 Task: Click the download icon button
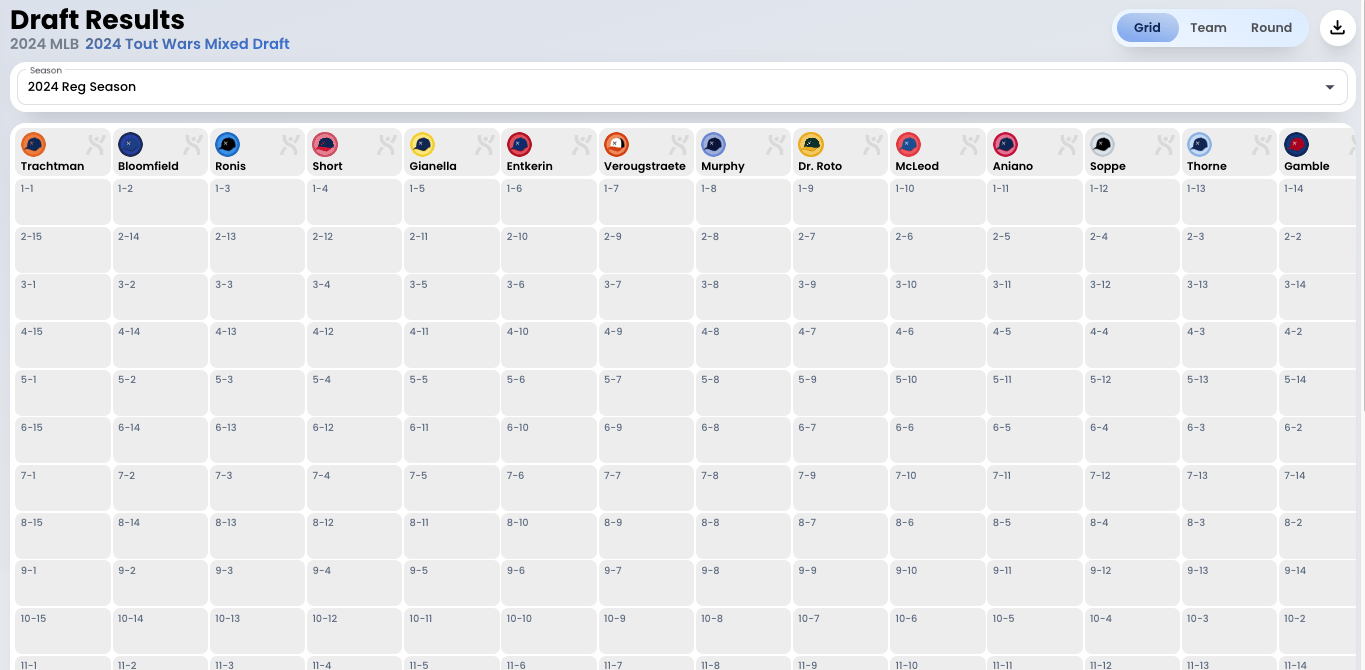(x=1337, y=27)
